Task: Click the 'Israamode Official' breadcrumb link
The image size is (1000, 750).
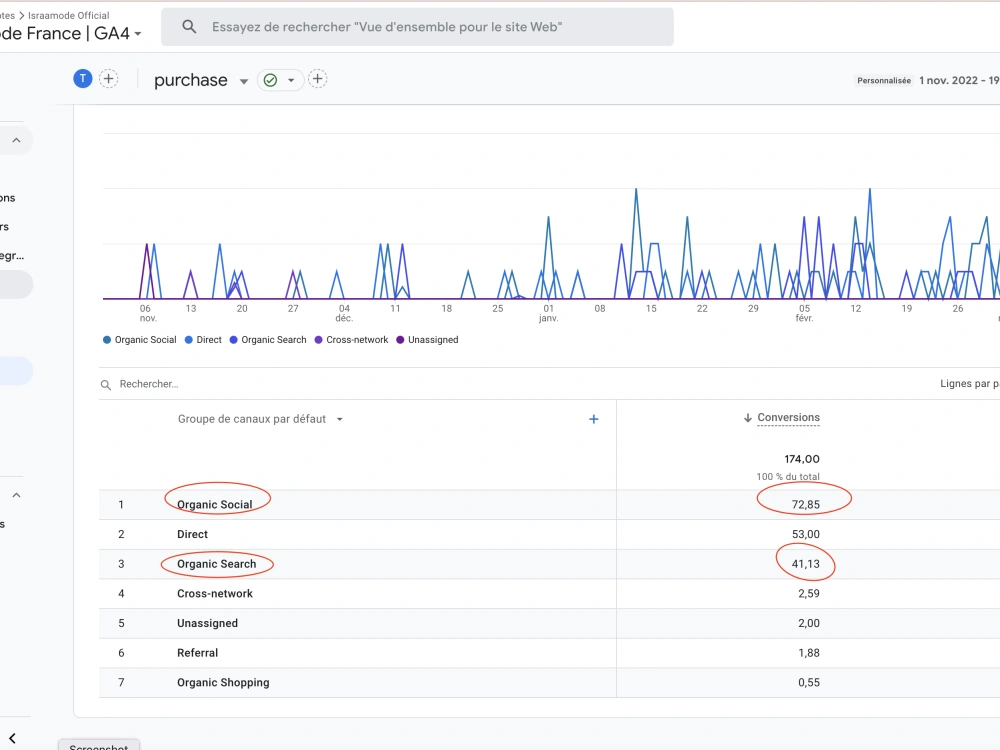Action: click(x=69, y=15)
